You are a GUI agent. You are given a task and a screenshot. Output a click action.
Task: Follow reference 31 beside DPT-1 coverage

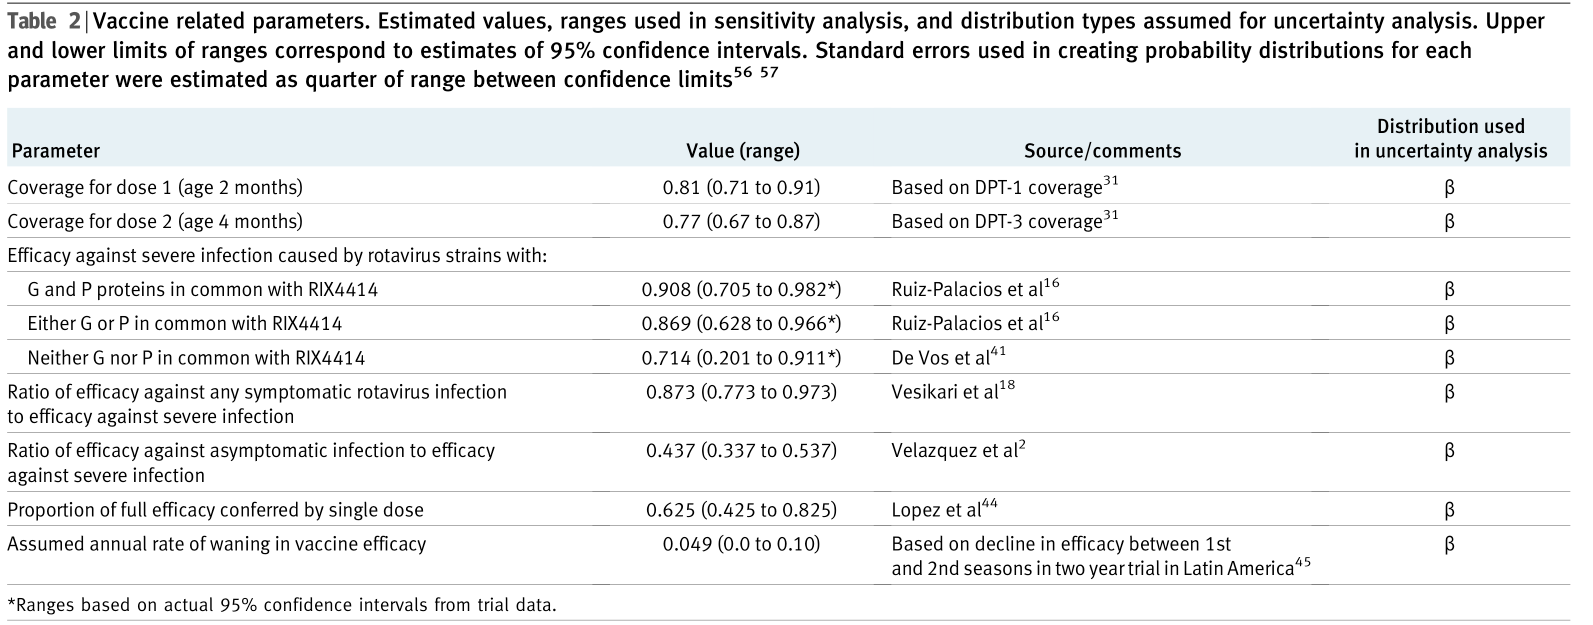pyautogui.click(x=1110, y=181)
